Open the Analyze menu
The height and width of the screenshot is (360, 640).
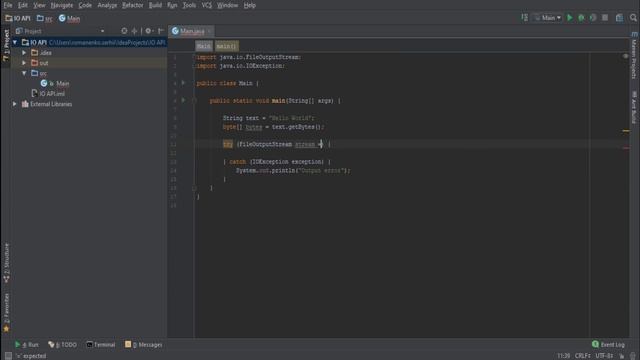(107, 5)
